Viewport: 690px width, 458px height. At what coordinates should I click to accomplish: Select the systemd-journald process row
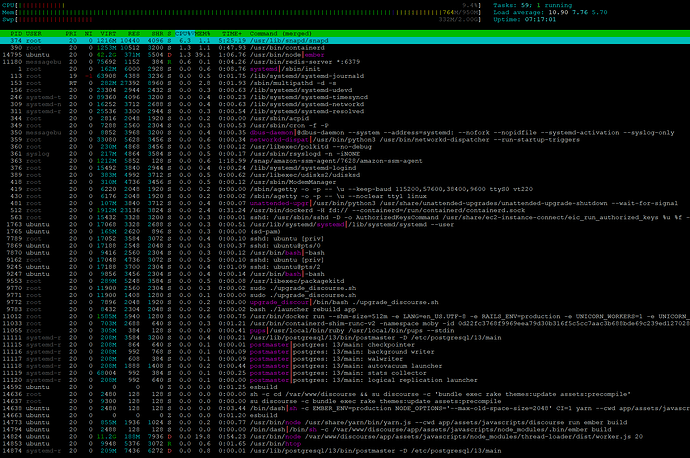[x=345, y=76]
